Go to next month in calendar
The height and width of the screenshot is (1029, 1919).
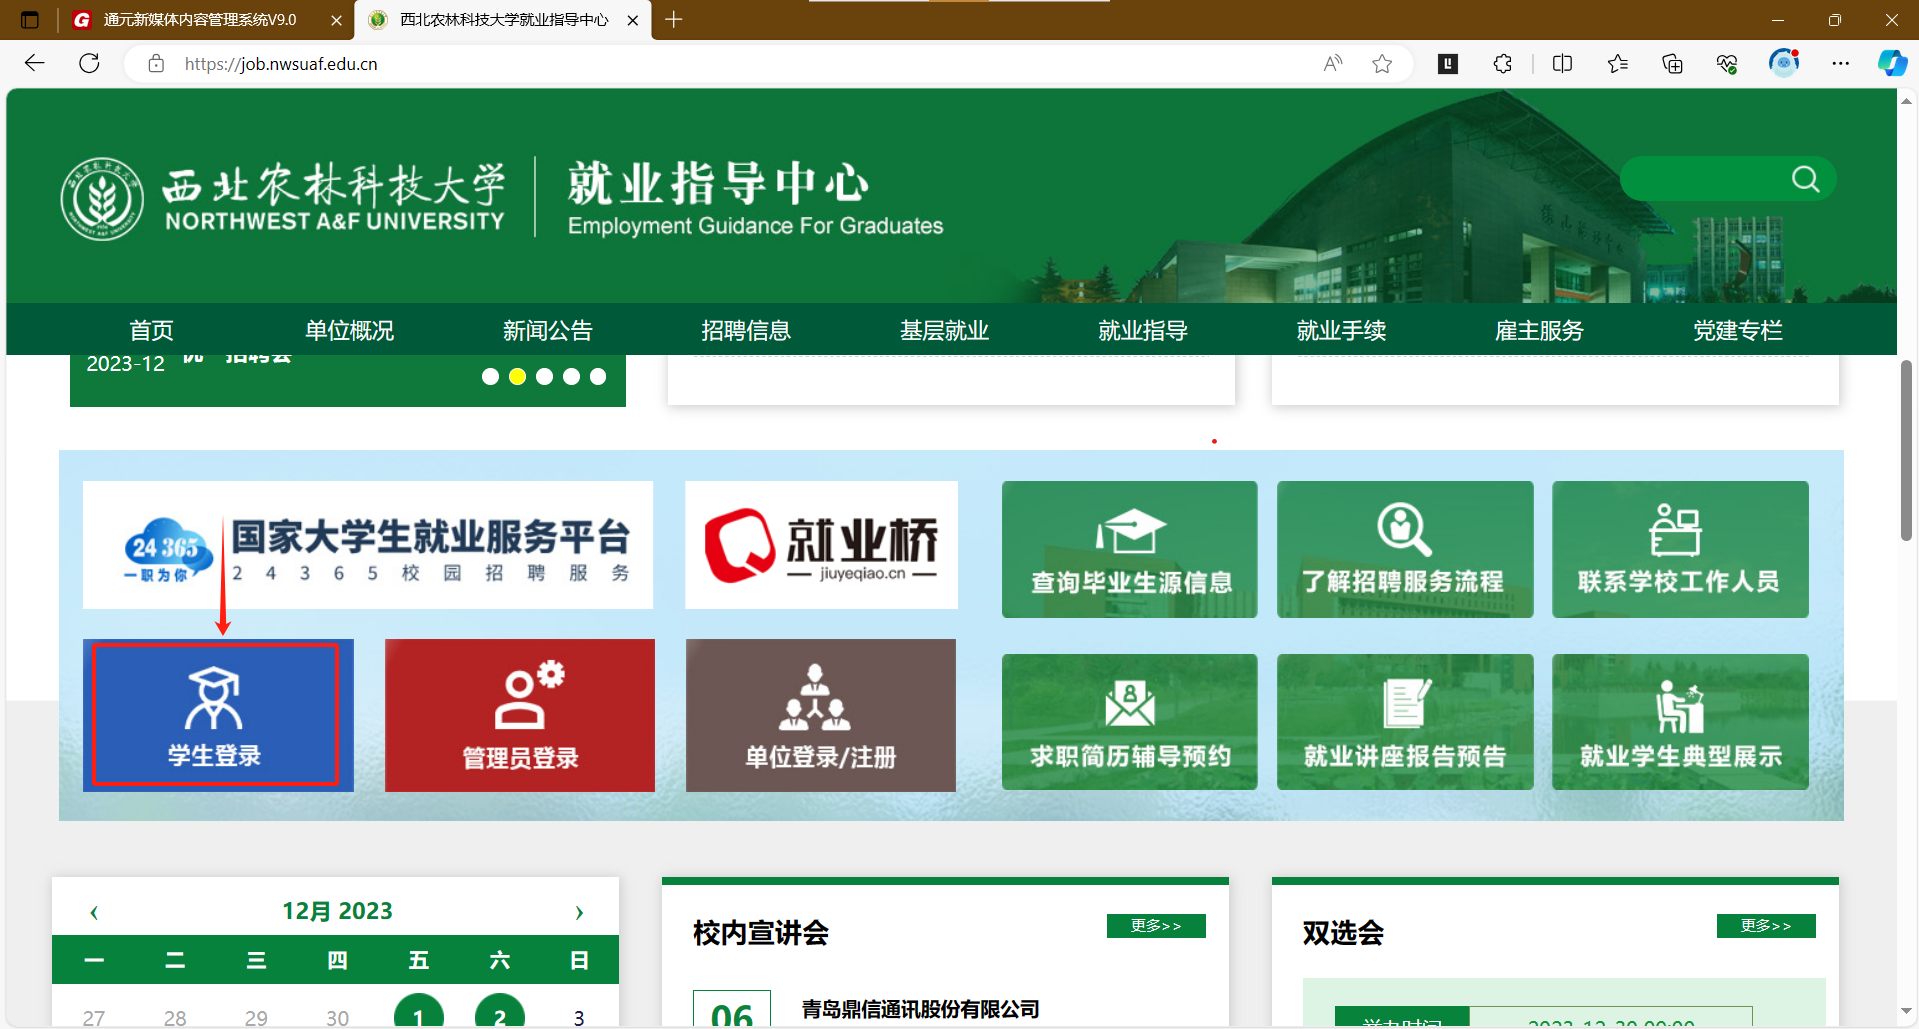[x=579, y=912]
